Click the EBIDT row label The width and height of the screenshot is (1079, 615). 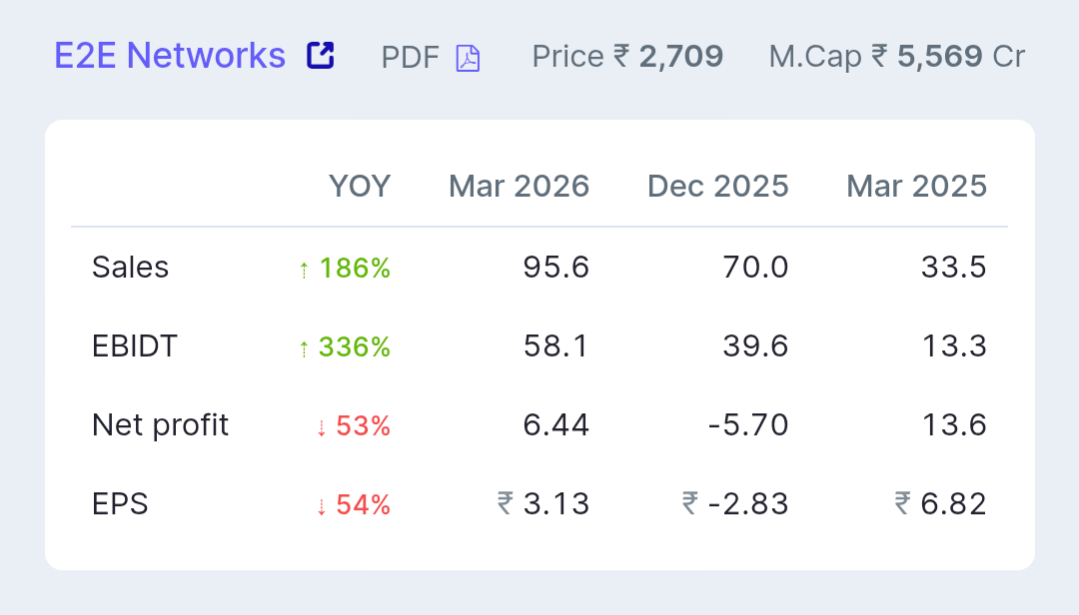tap(134, 347)
